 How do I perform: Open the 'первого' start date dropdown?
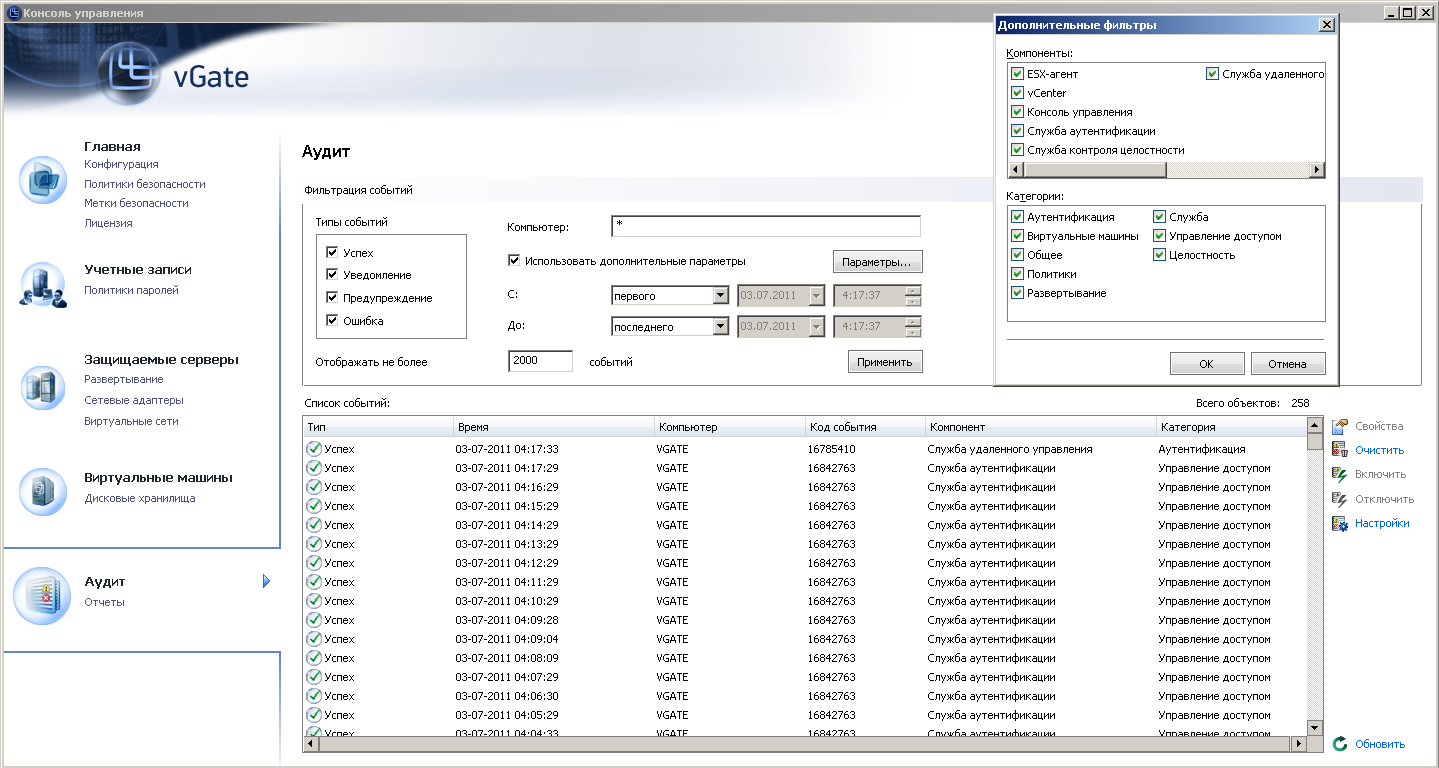(720, 296)
